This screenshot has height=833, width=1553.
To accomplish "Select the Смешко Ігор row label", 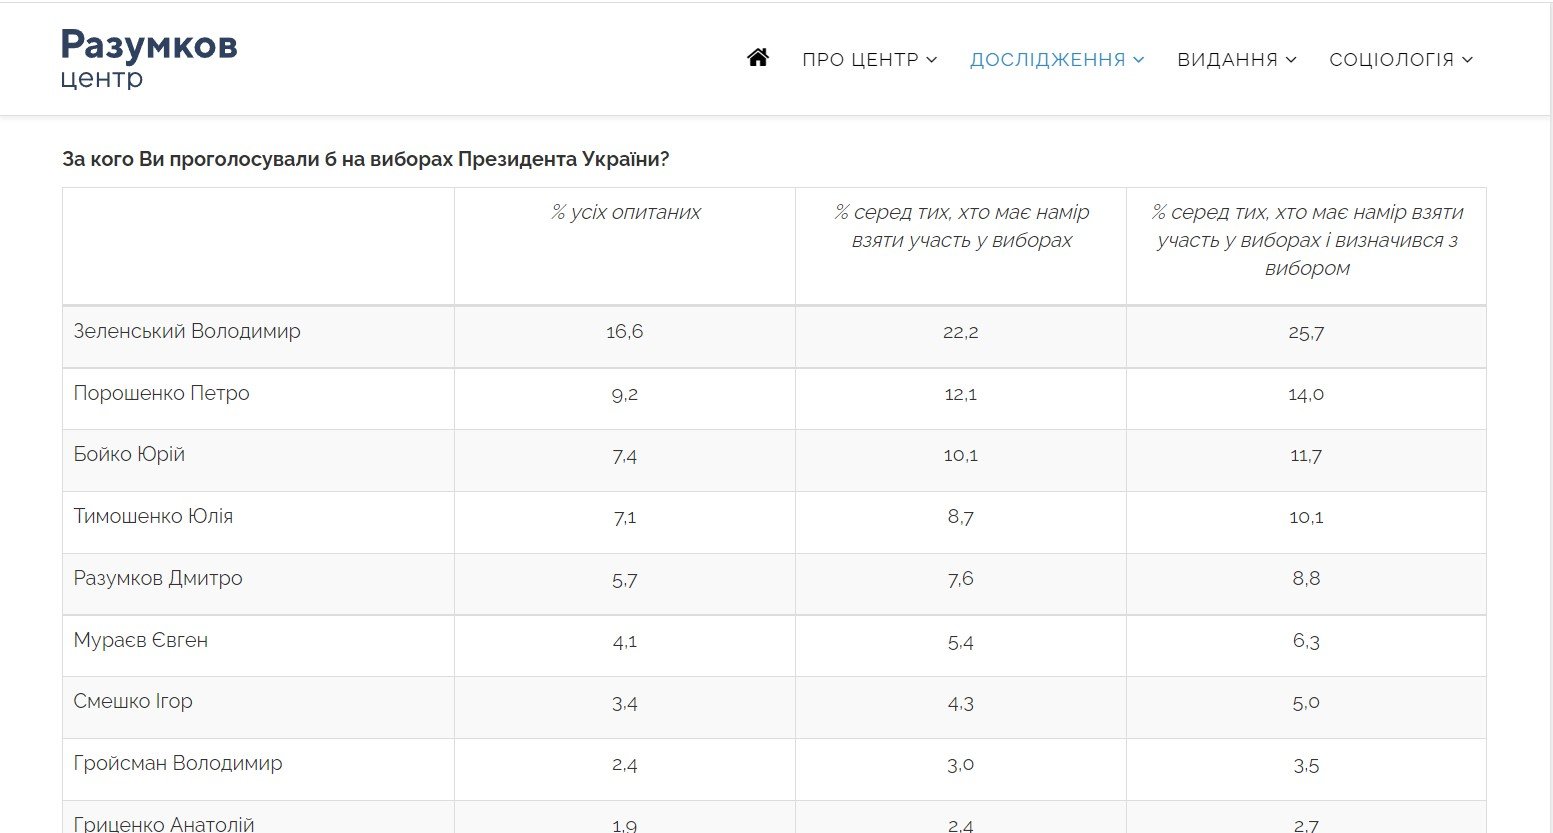I will point(133,702).
